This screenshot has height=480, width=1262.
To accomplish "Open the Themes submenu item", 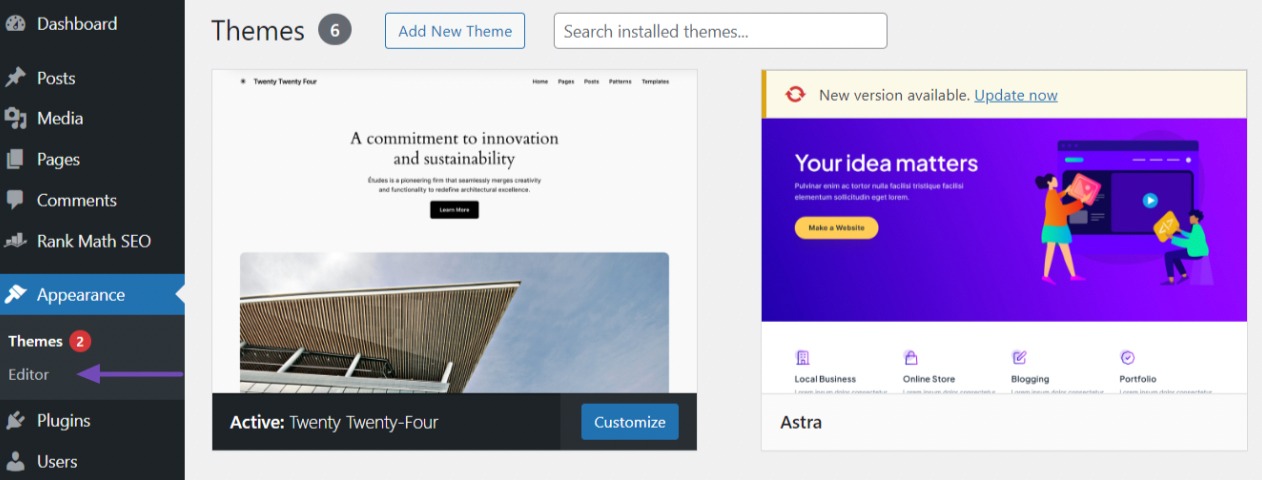I will click(35, 341).
